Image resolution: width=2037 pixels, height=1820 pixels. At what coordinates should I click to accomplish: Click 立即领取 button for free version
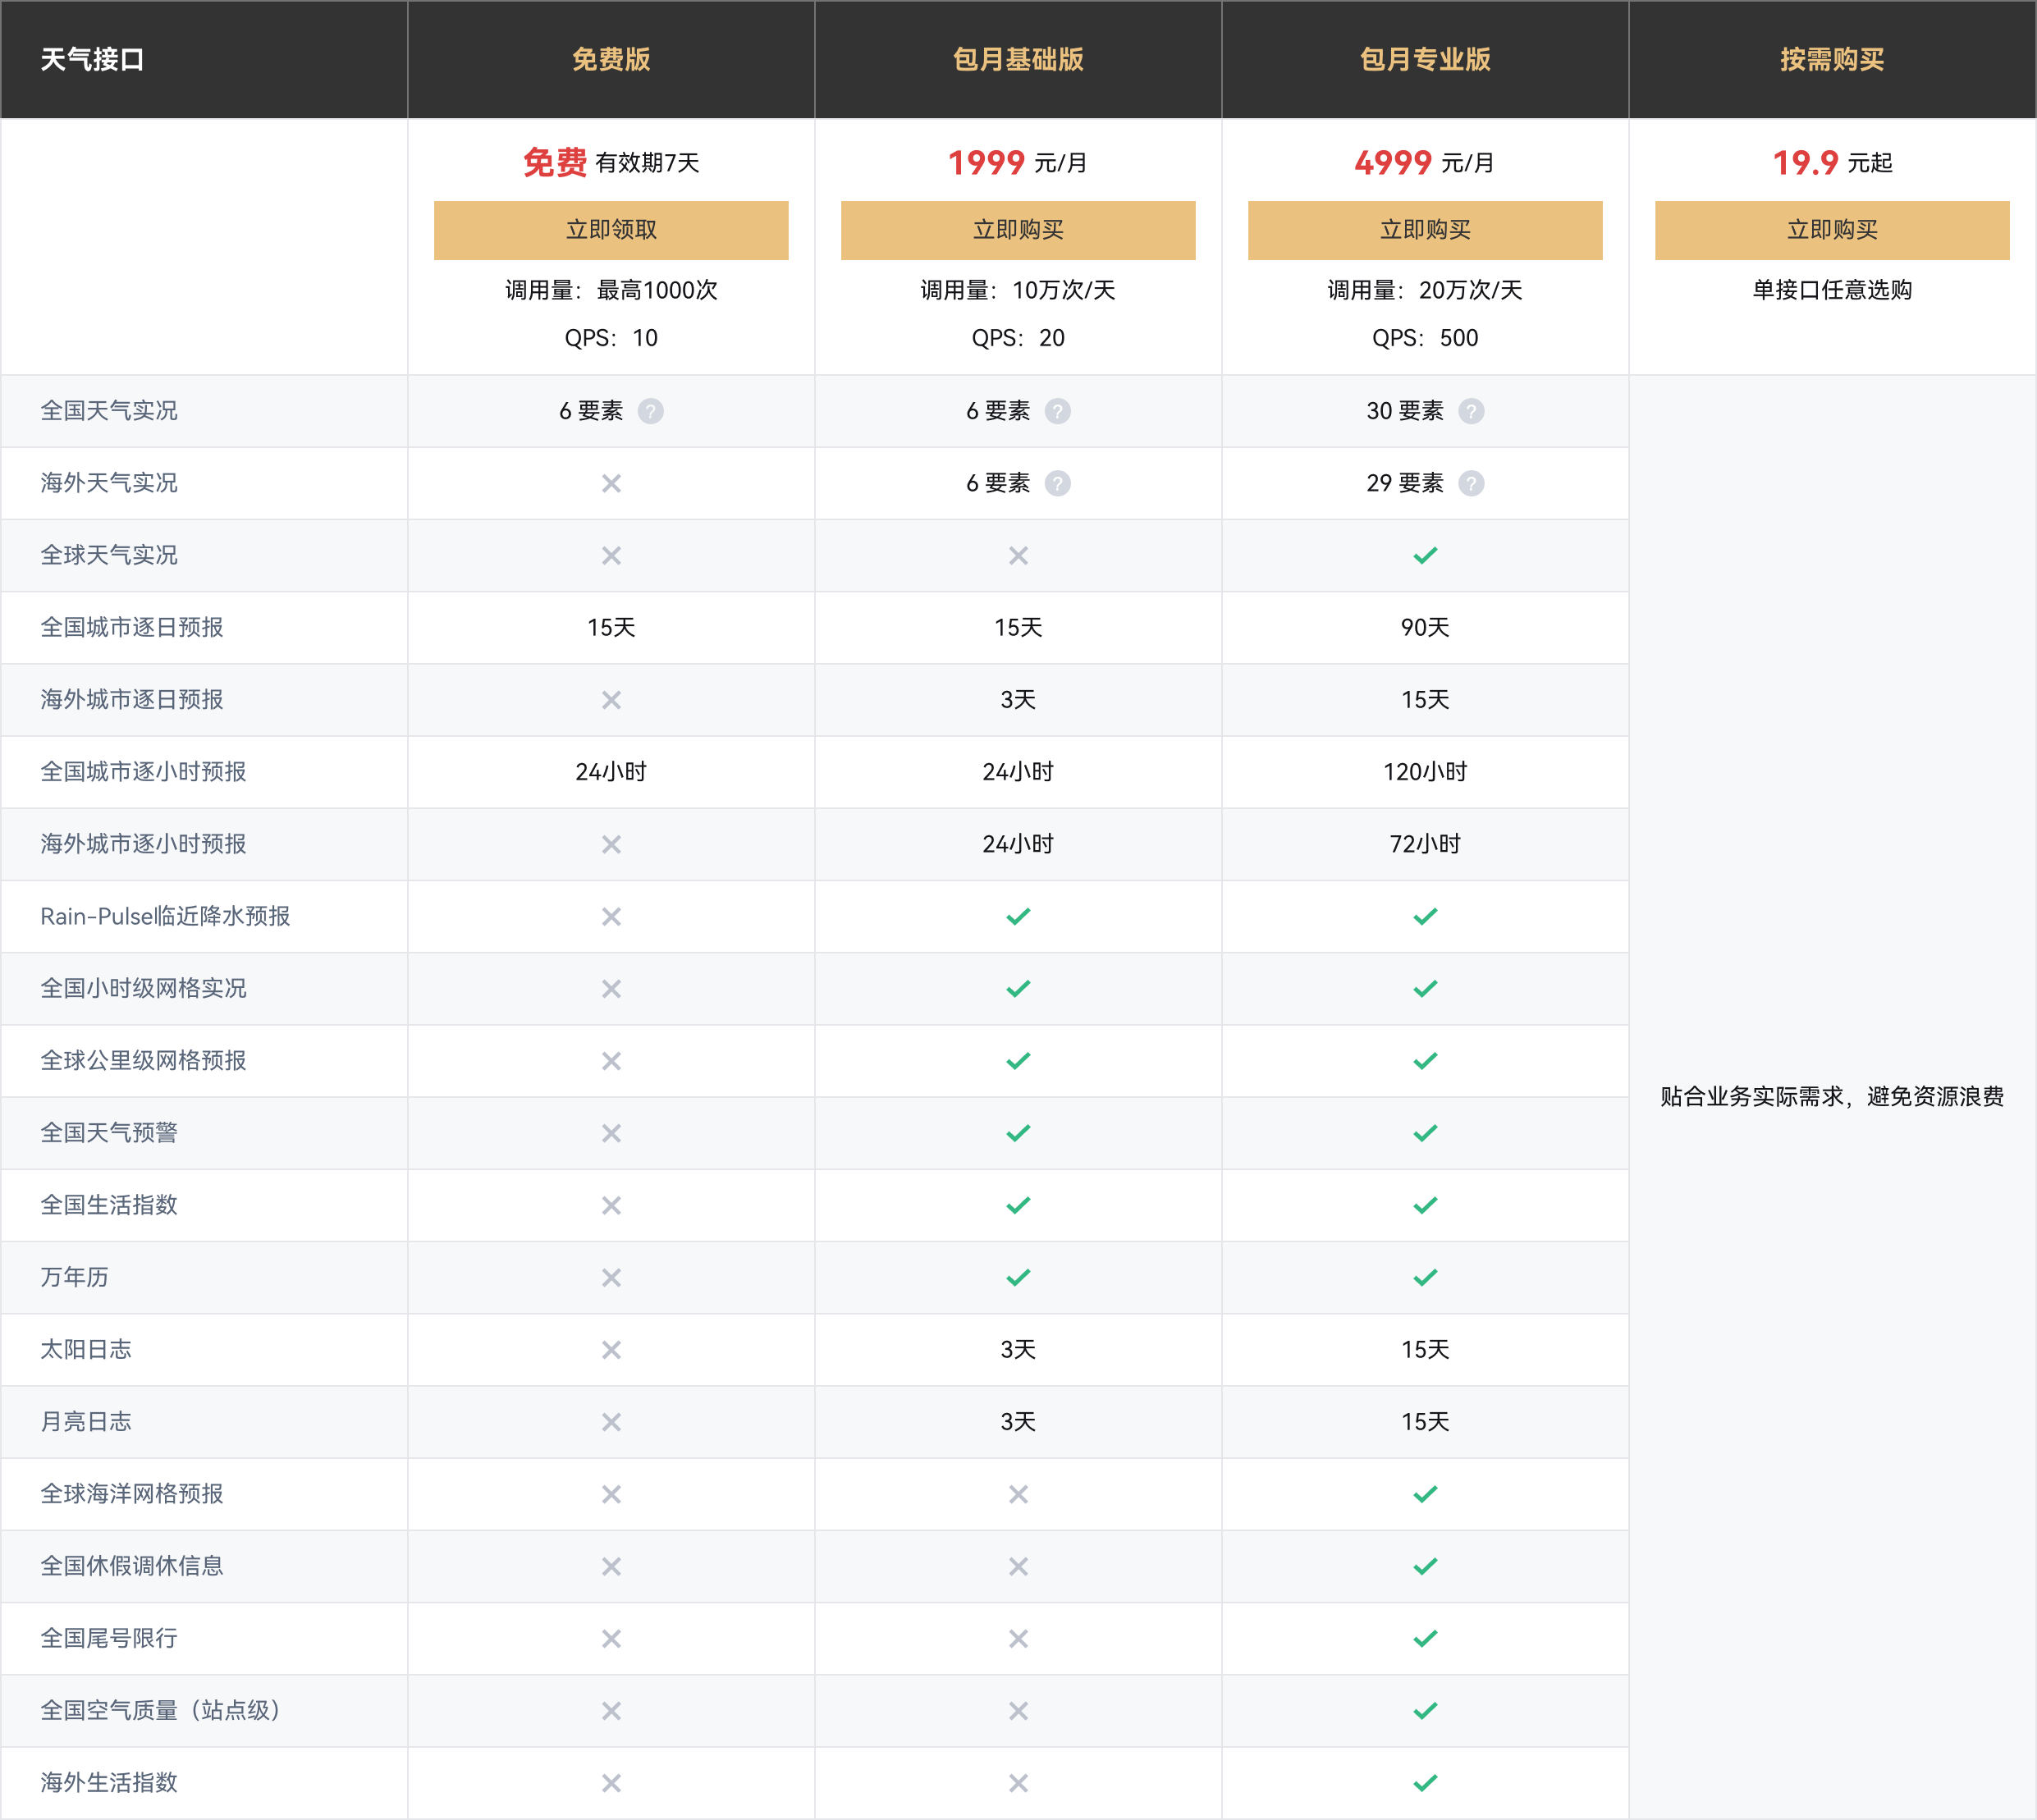(611, 230)
